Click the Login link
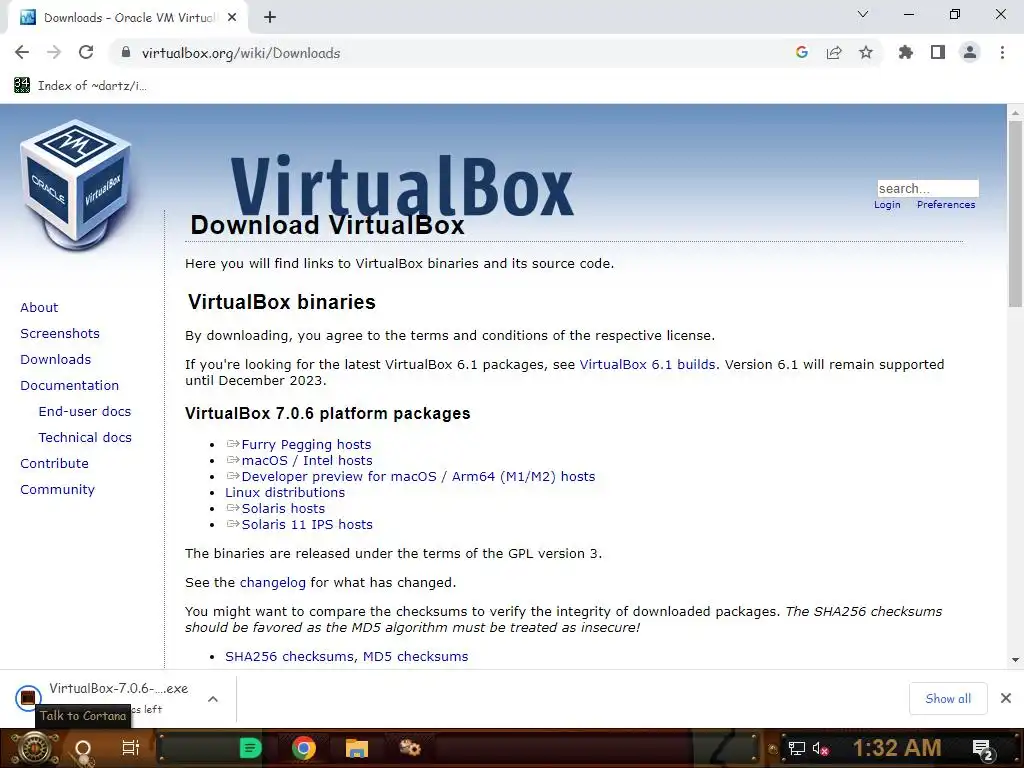Image resolution: width=1024 pixels, height=768 pixels. pyautogui.click(x=887, y=204)
